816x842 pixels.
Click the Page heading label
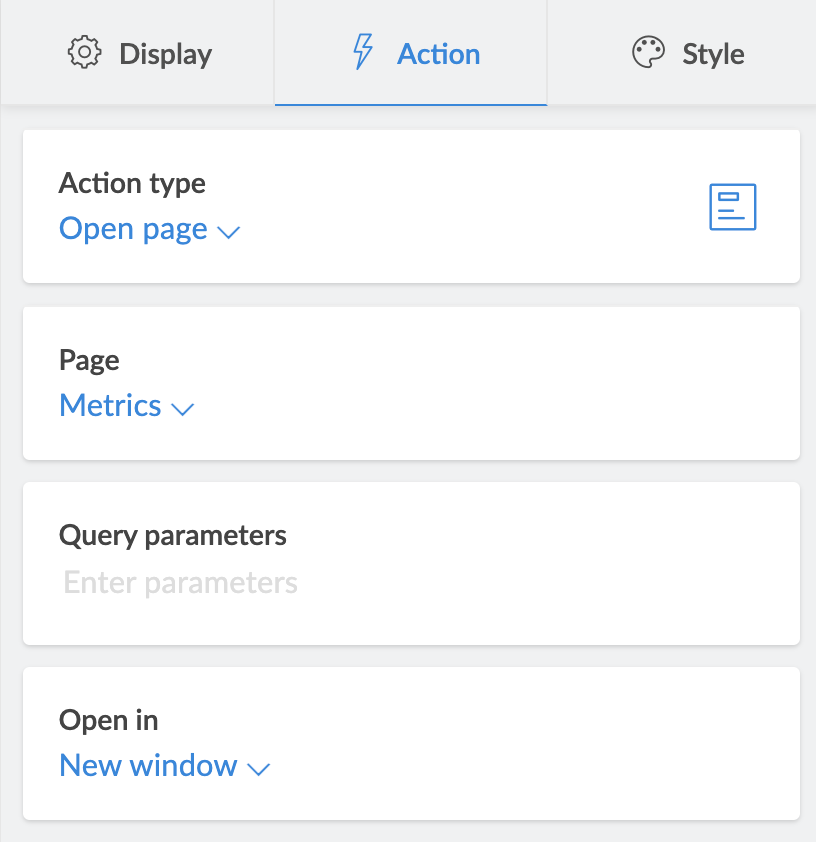click(x=89, y=360)
